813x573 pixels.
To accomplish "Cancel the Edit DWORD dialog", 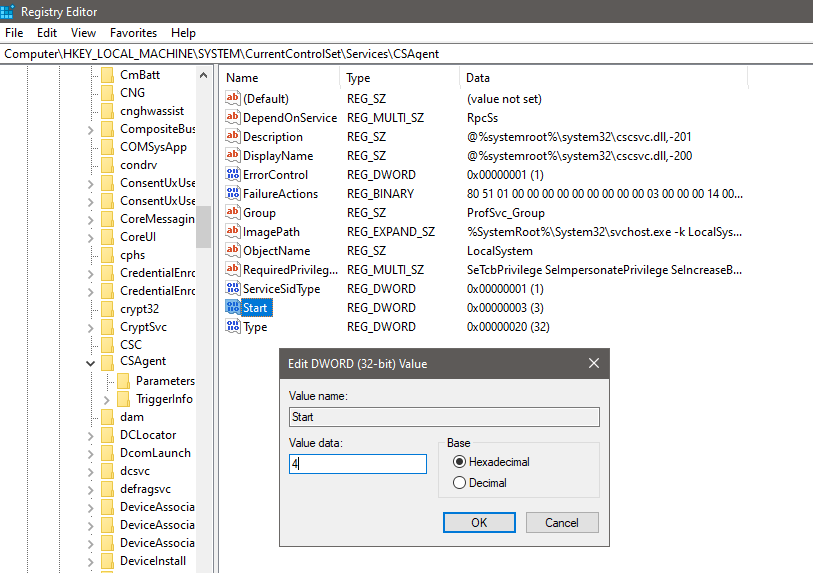I will pyautogui.click(x=561, y=522).
